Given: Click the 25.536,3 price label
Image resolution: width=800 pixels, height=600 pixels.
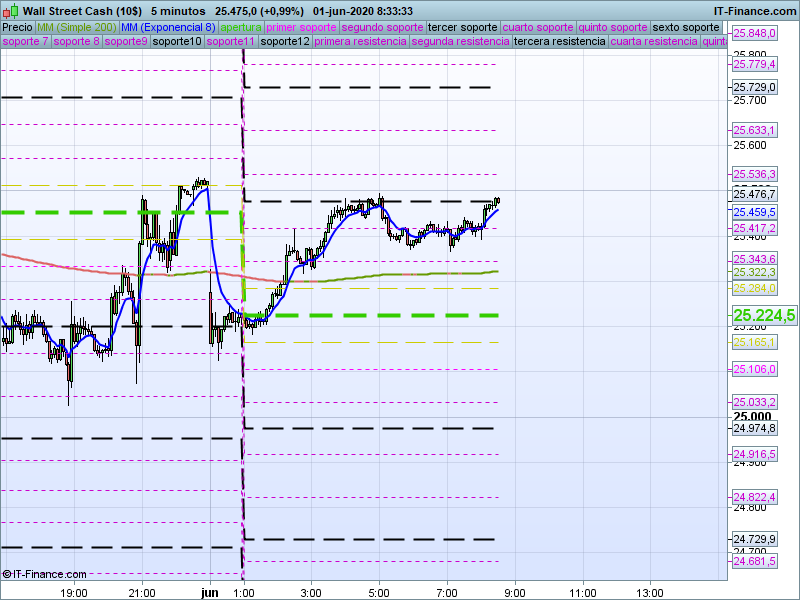Looking at the screenshot, I should point(755,174).
